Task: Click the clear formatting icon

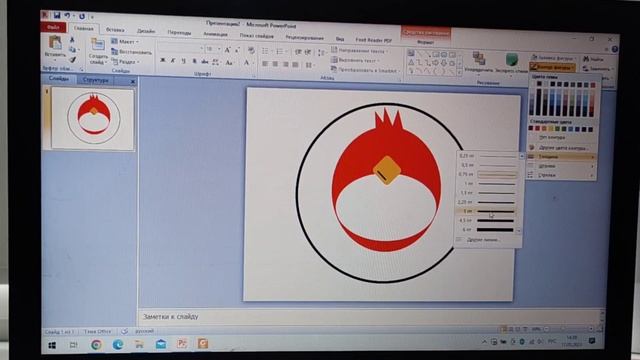Action: click(x=251, y=51)
